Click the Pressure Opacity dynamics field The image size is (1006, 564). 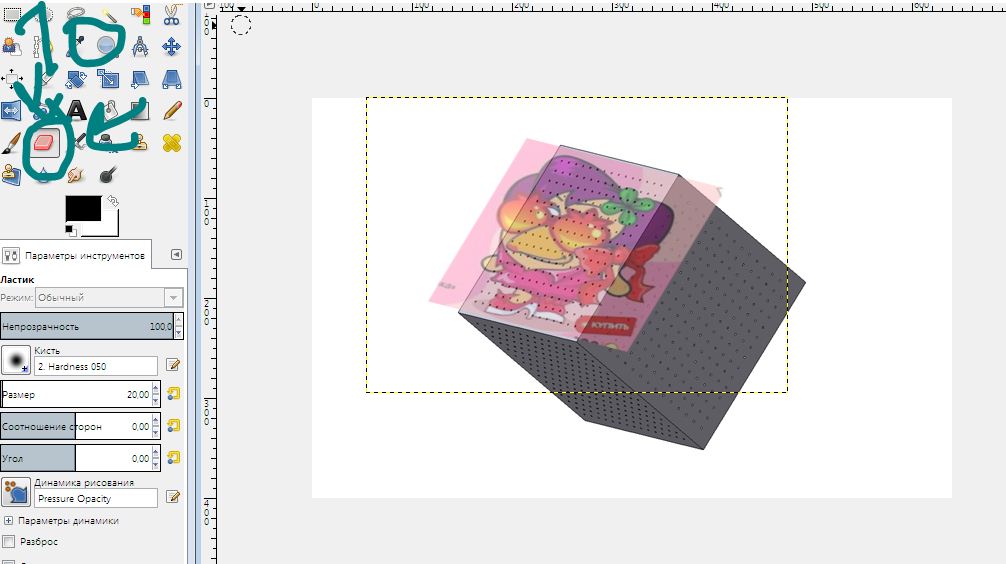96,499
